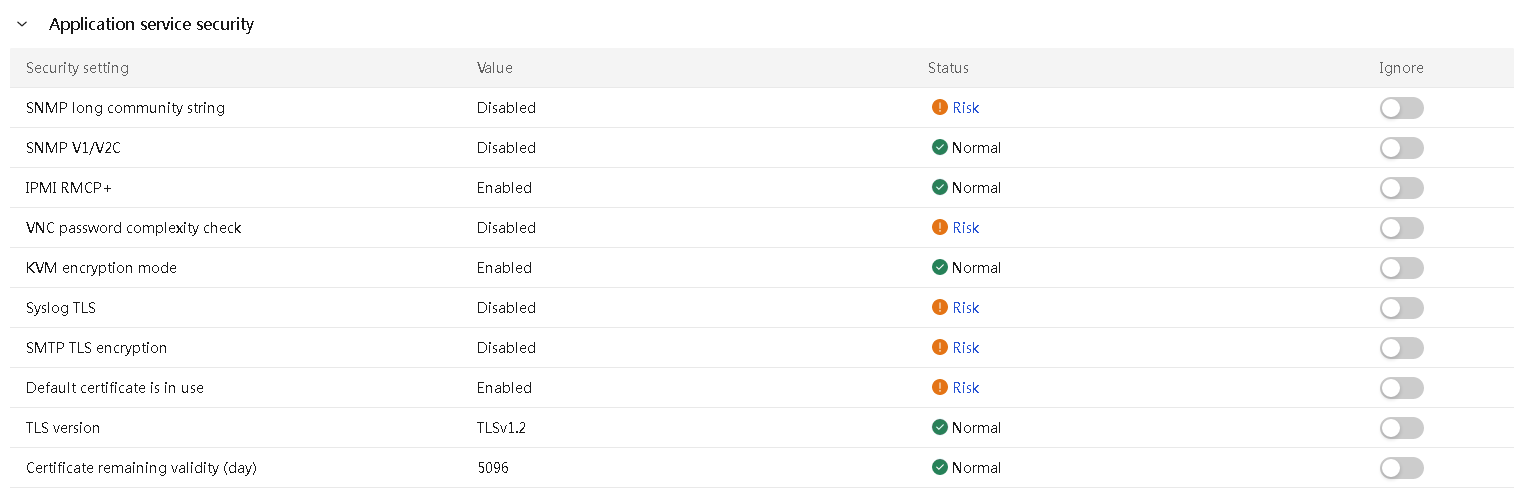This screenshot has width=1538, height=495.
Task: Toggle Ignore for SNMP long community string
Action: pos(1401,108)
